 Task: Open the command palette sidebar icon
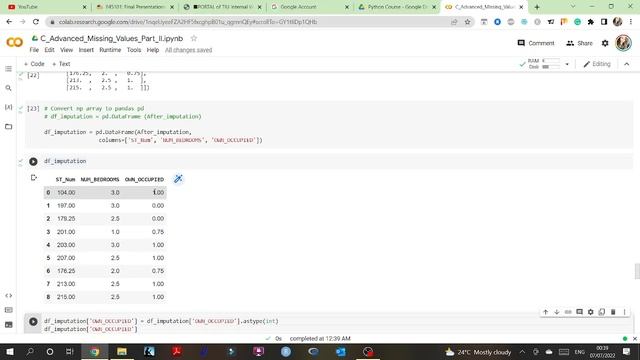point(9,310)
